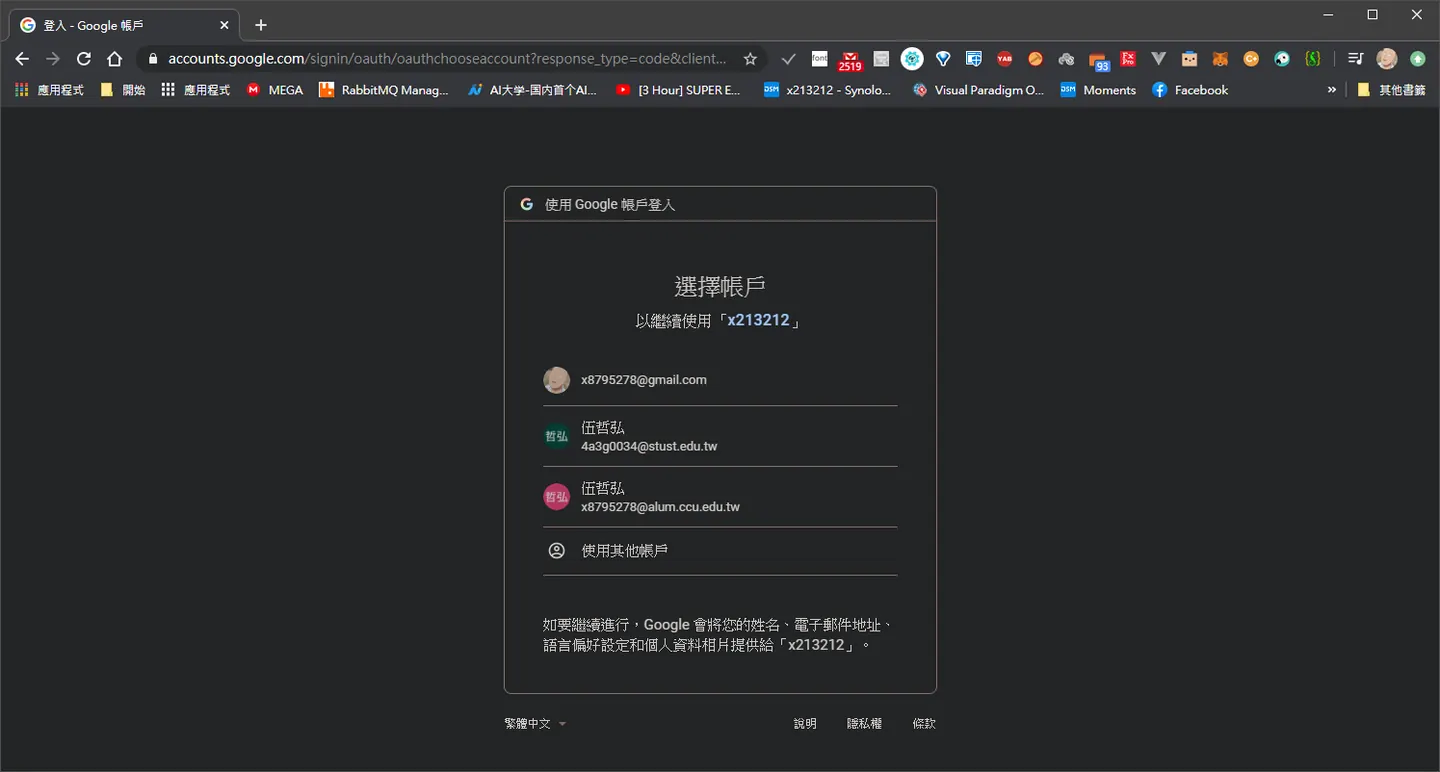Select 使用其他帳戶 to use another account
This screenshot has width=1440, height=772.
[720, 551]
